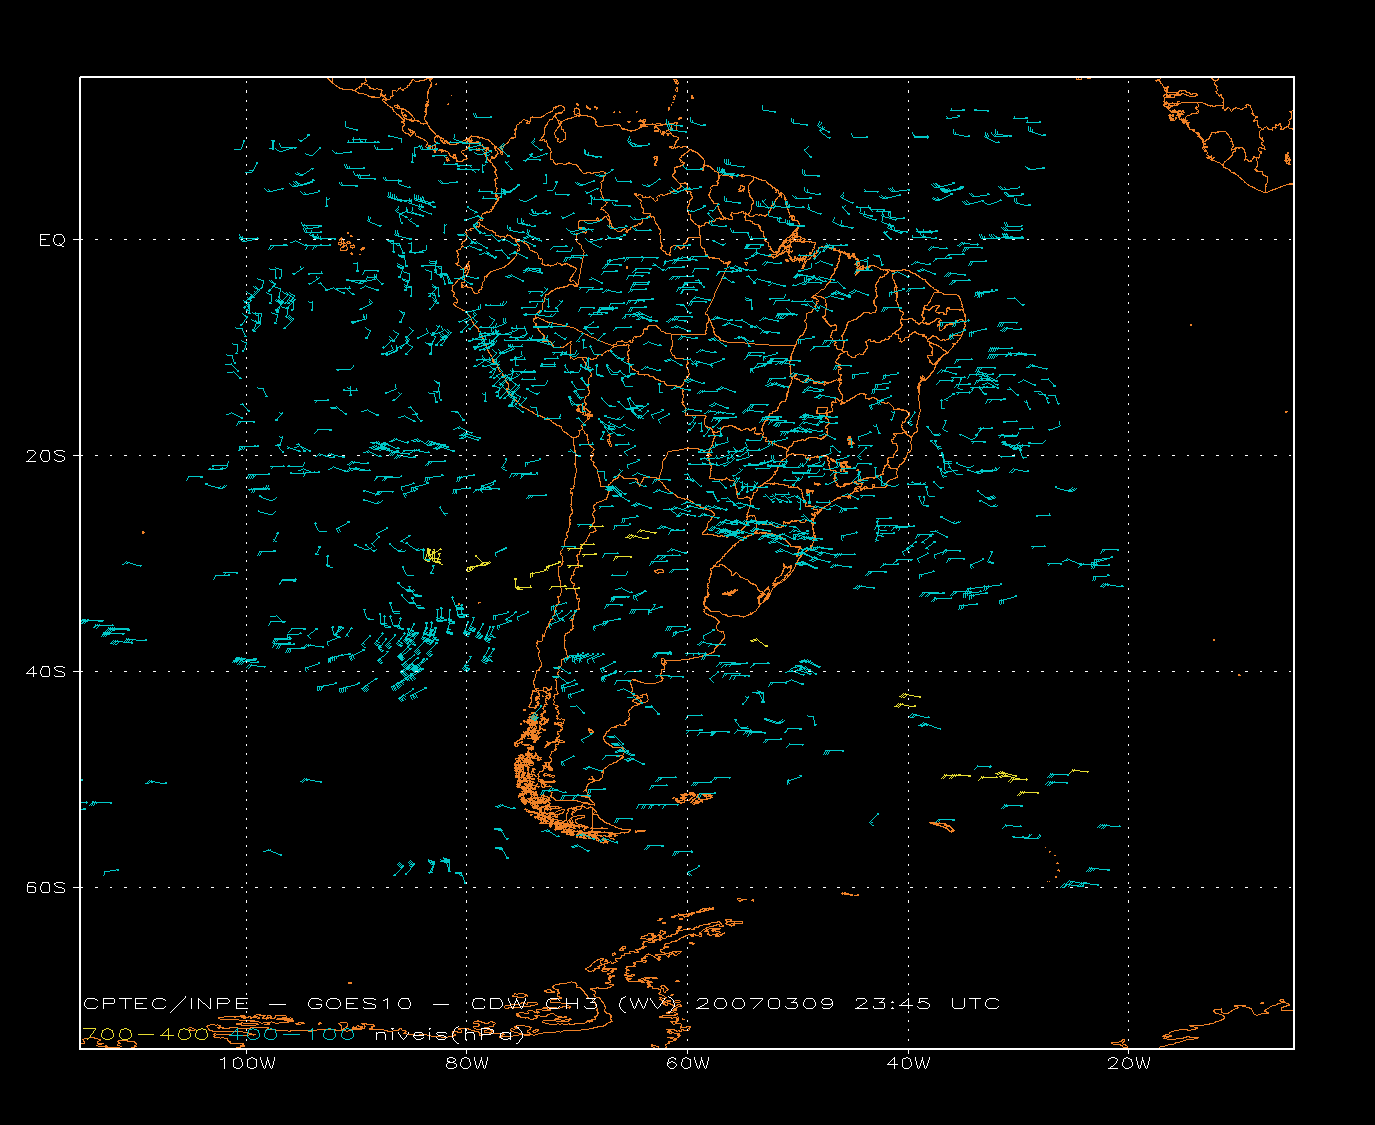This screenshot has height=1125, width=1375.
Task: Click the yellow 700-400 level legend
Action: 145,1034
